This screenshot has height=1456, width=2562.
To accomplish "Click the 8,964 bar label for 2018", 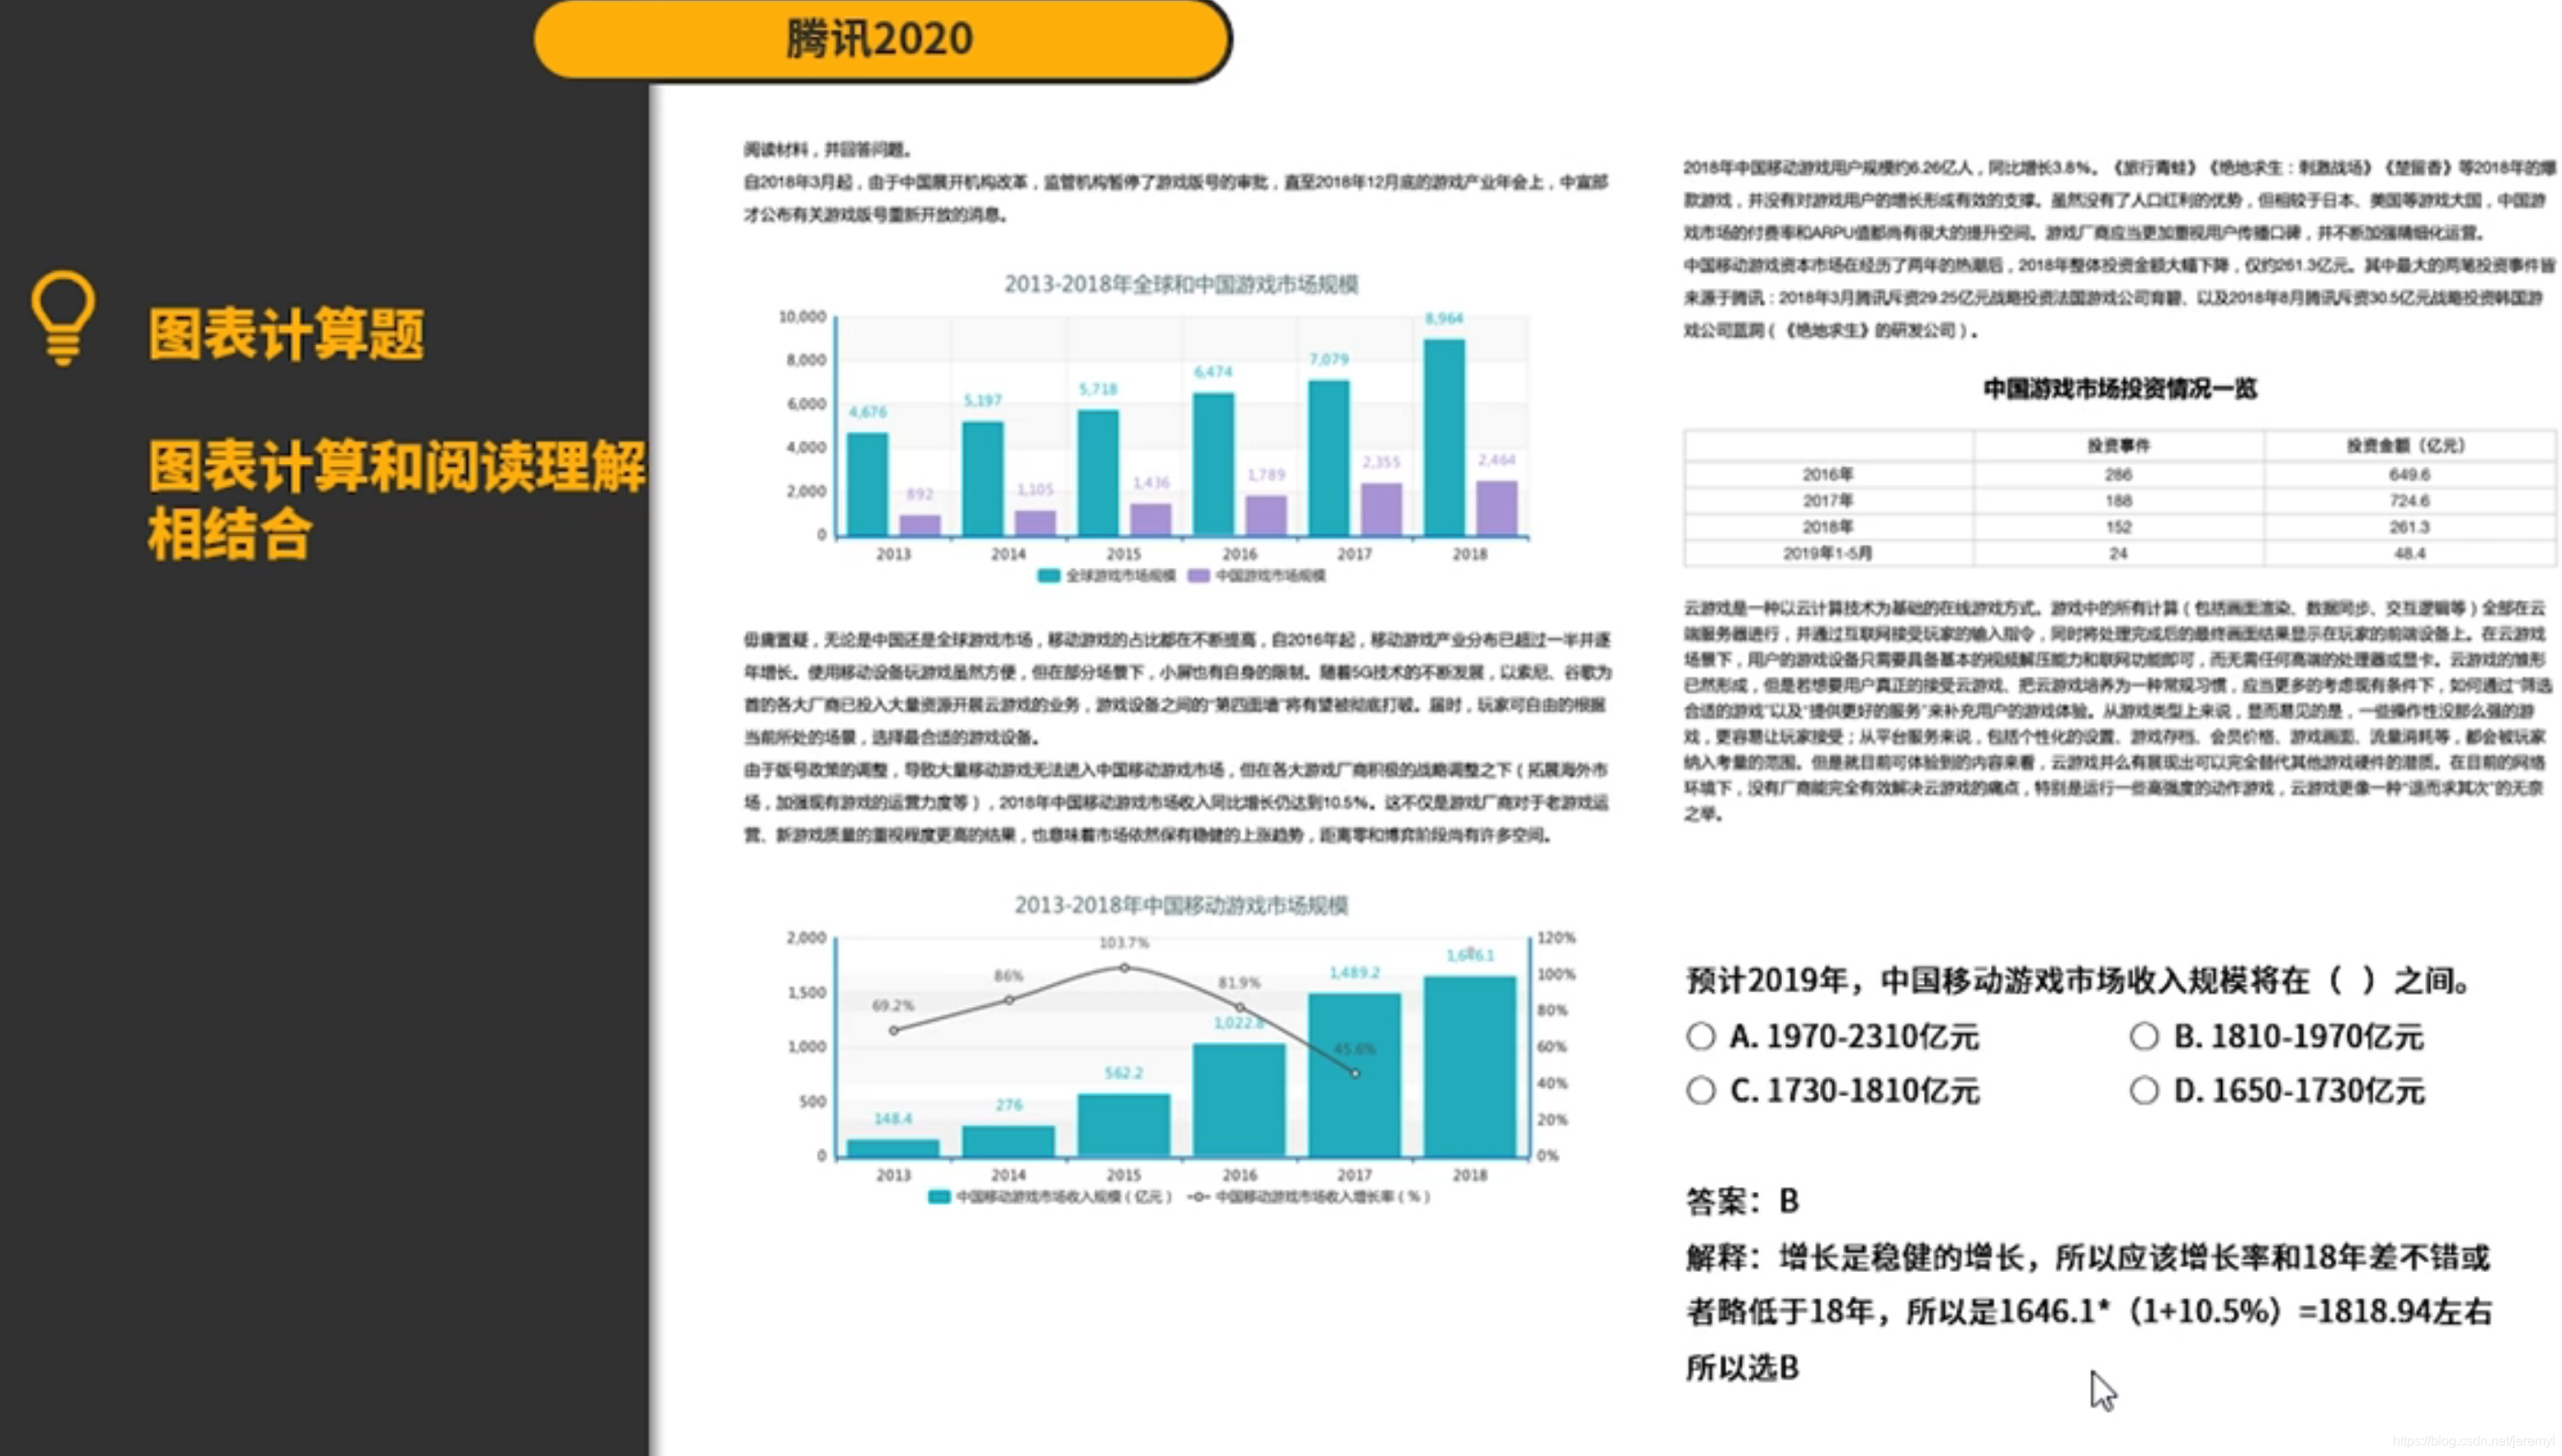I will [1444, 319].
